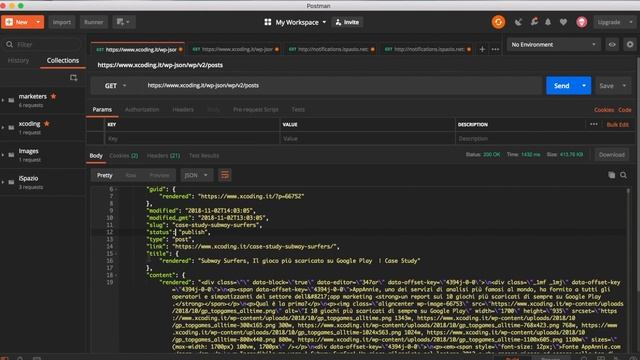Open the JSON format dropdown
Image resolution: width=640 pixels, height=360 pixels.
[x=196, y=175]
